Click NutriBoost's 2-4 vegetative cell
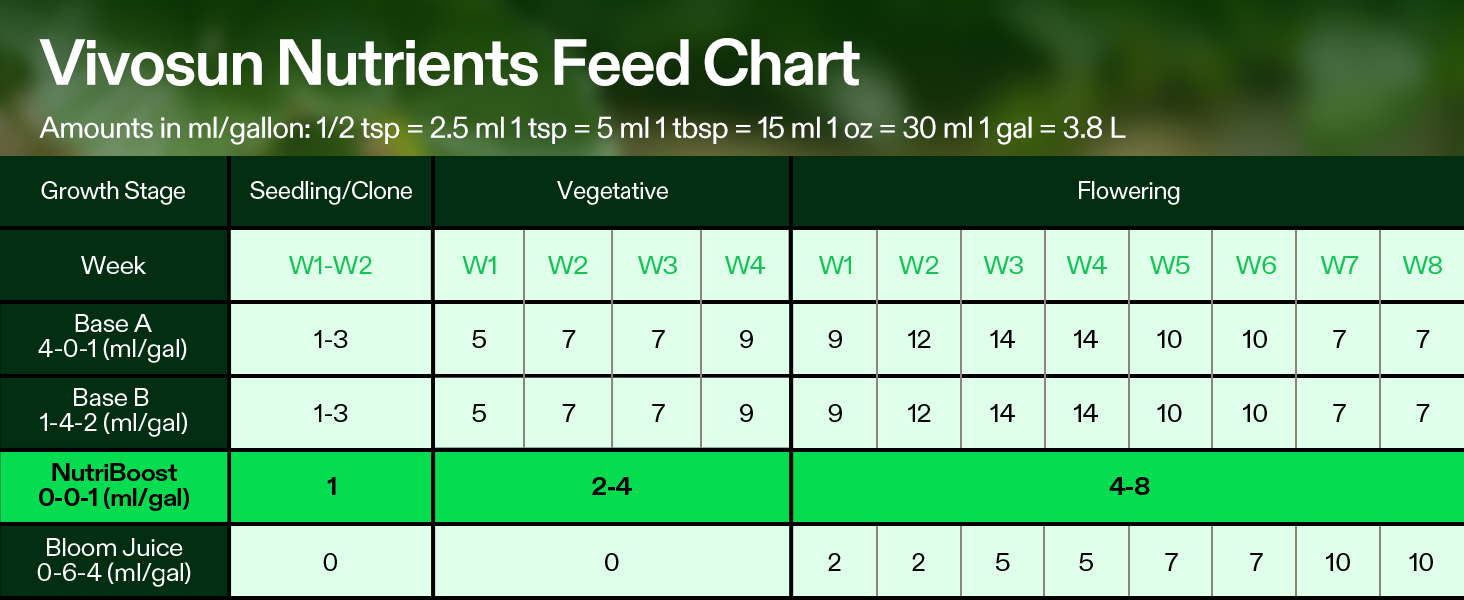 pyautogui.click(x=612, y=487)
